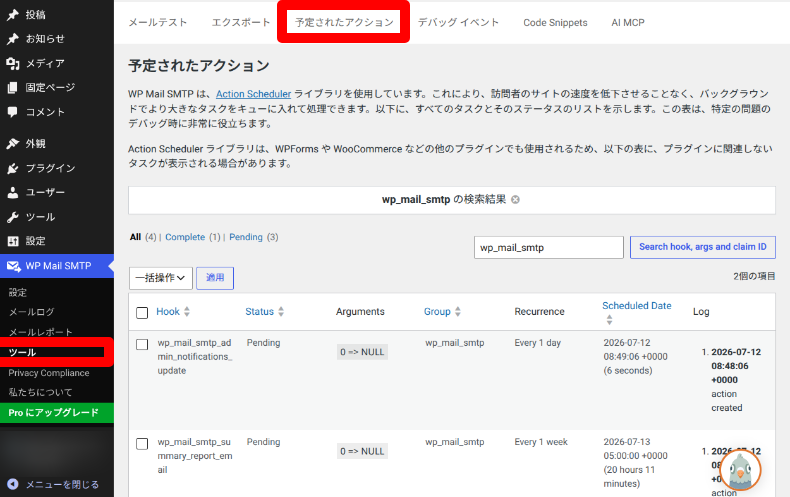
Task: Sort by Group using its arrow icon
Action: coord(457,312)
